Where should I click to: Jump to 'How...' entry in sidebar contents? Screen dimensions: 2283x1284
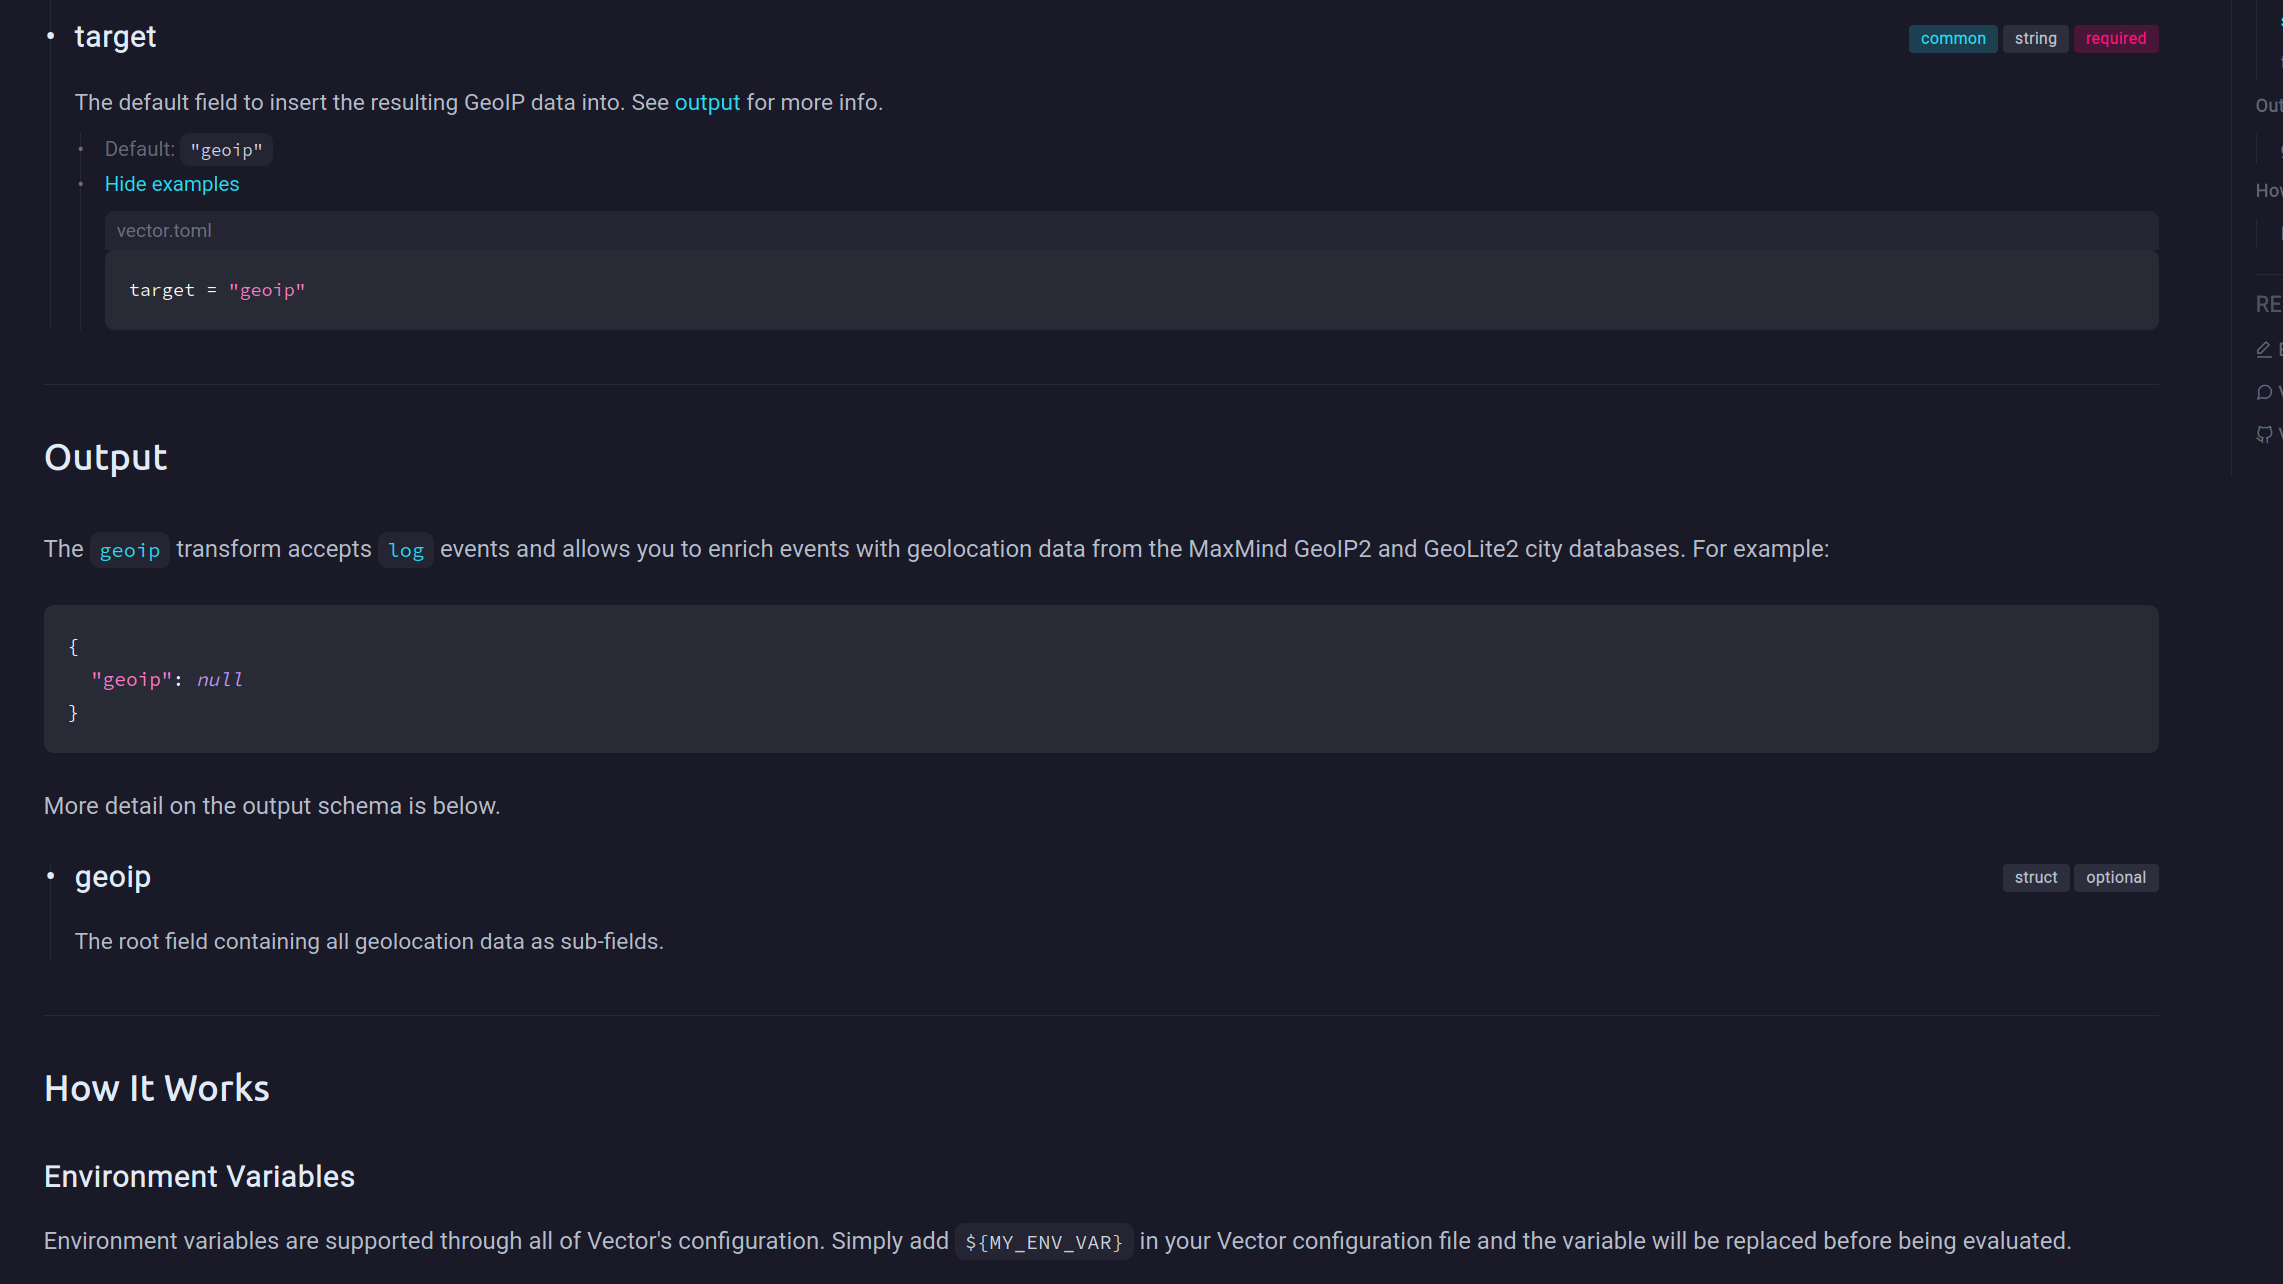click(2268, 191)
